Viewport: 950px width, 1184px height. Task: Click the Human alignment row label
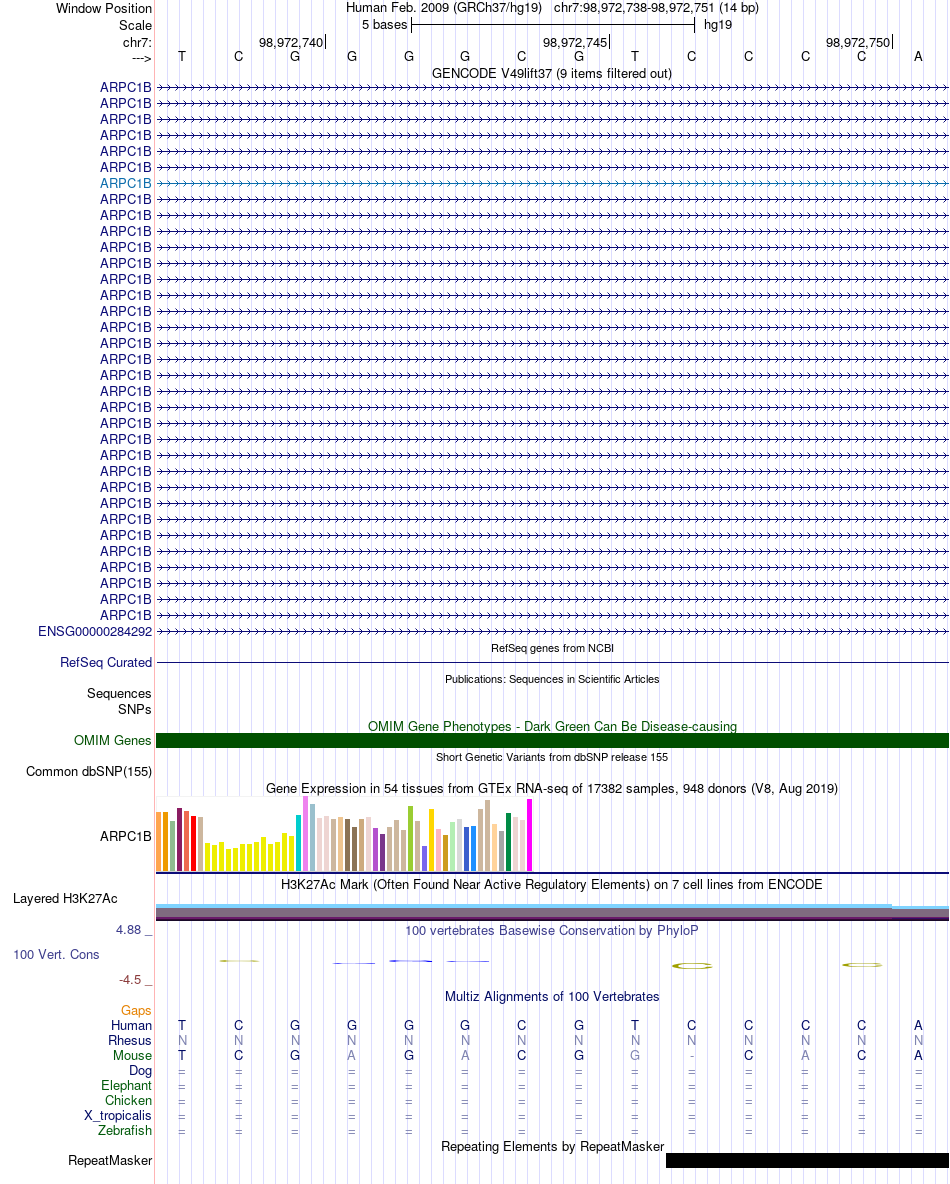coord(131,1025)
